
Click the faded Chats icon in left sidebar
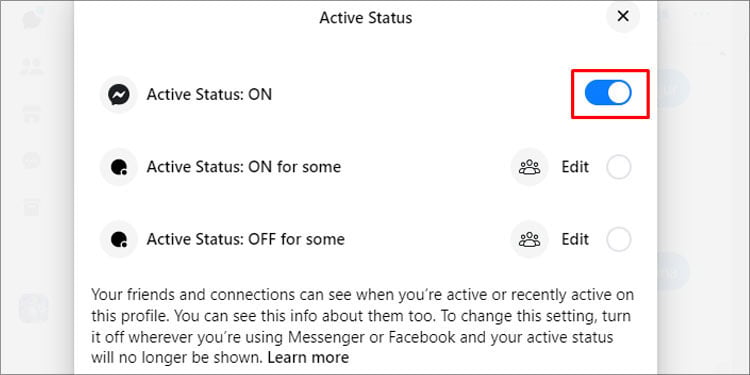click(x=33, y=19)
